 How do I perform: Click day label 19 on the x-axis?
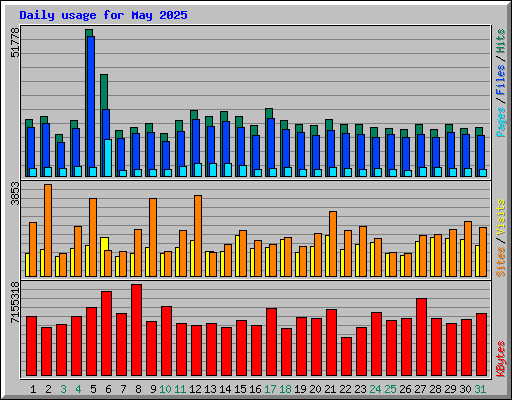[300, 389]
